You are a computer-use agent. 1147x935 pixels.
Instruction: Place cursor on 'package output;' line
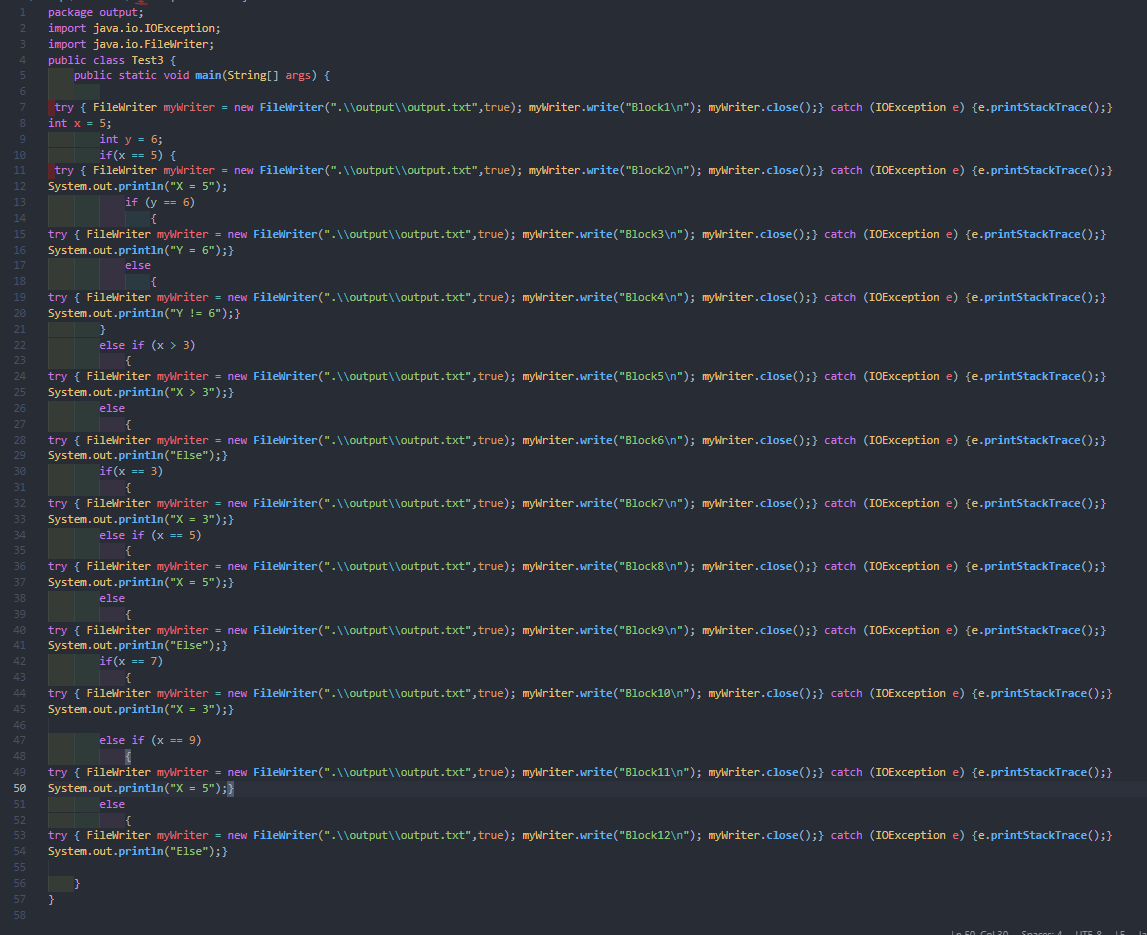96,12
